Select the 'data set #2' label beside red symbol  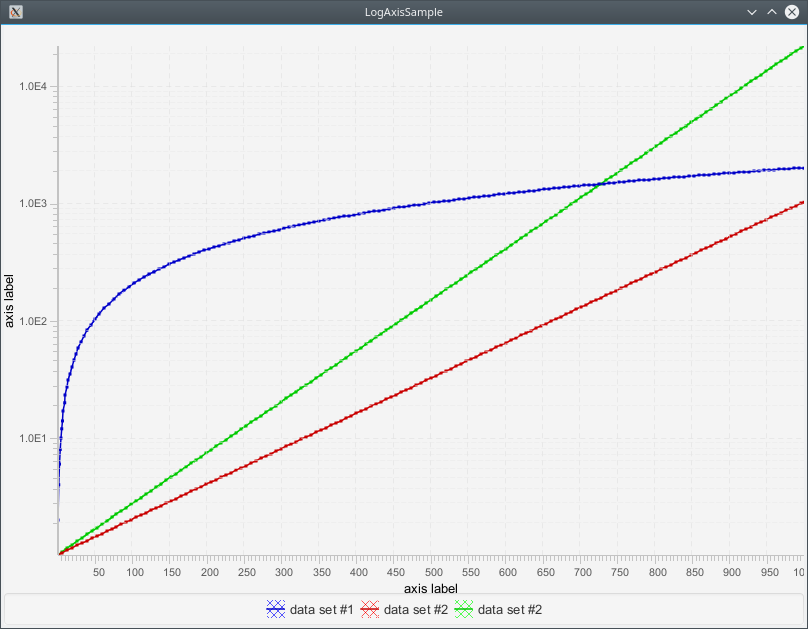tap(416, 609)
